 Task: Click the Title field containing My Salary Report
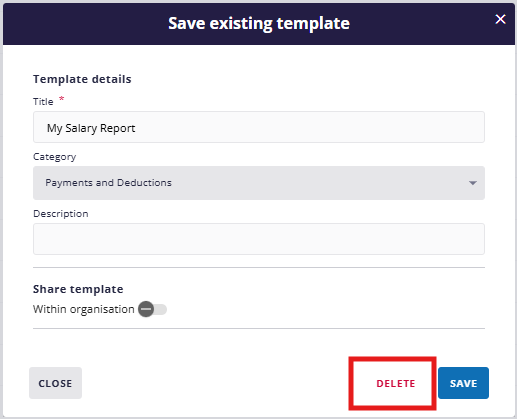259,127
